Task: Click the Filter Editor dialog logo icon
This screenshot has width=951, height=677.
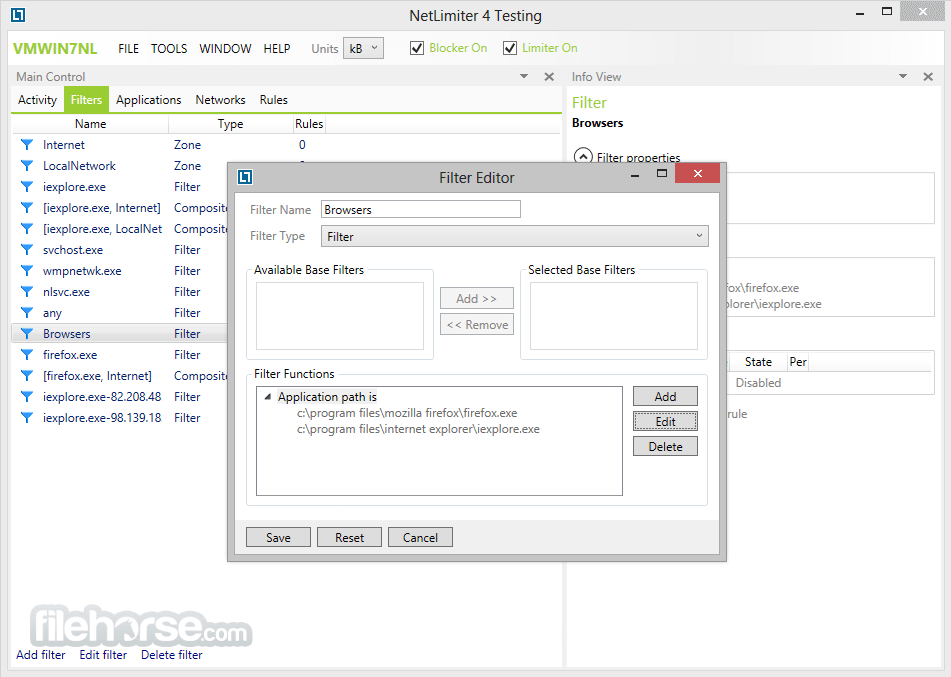Action: [x=245, y=177]
